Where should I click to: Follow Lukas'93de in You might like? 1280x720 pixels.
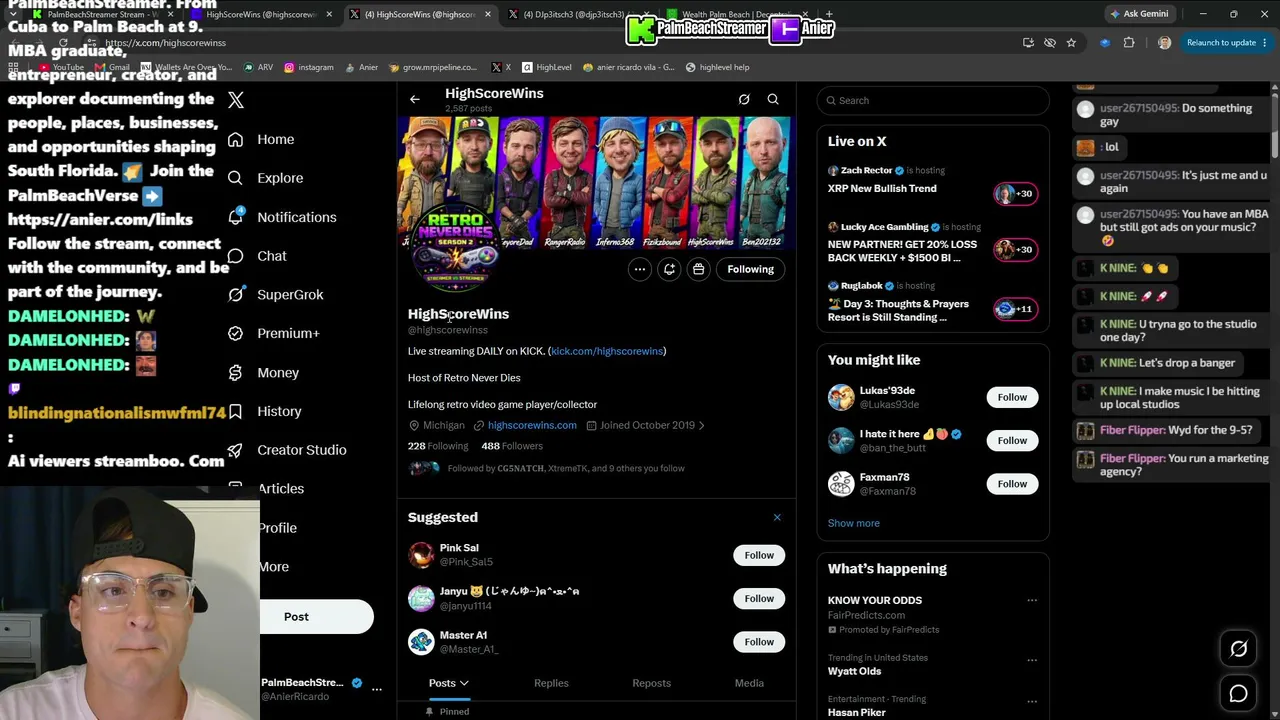(x=1012, y=397)
